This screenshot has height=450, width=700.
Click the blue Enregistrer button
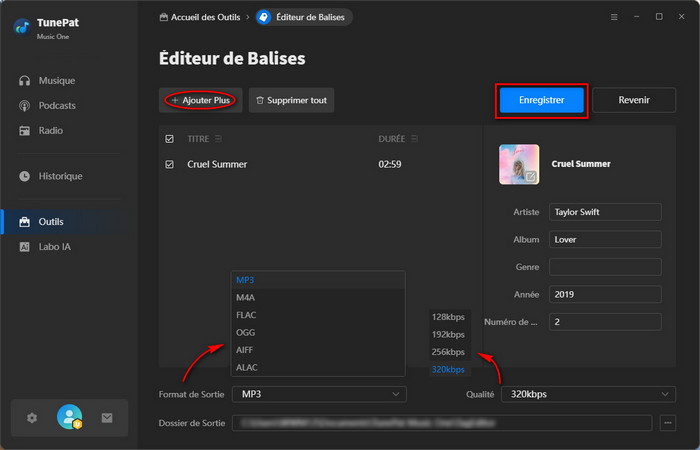542,100
